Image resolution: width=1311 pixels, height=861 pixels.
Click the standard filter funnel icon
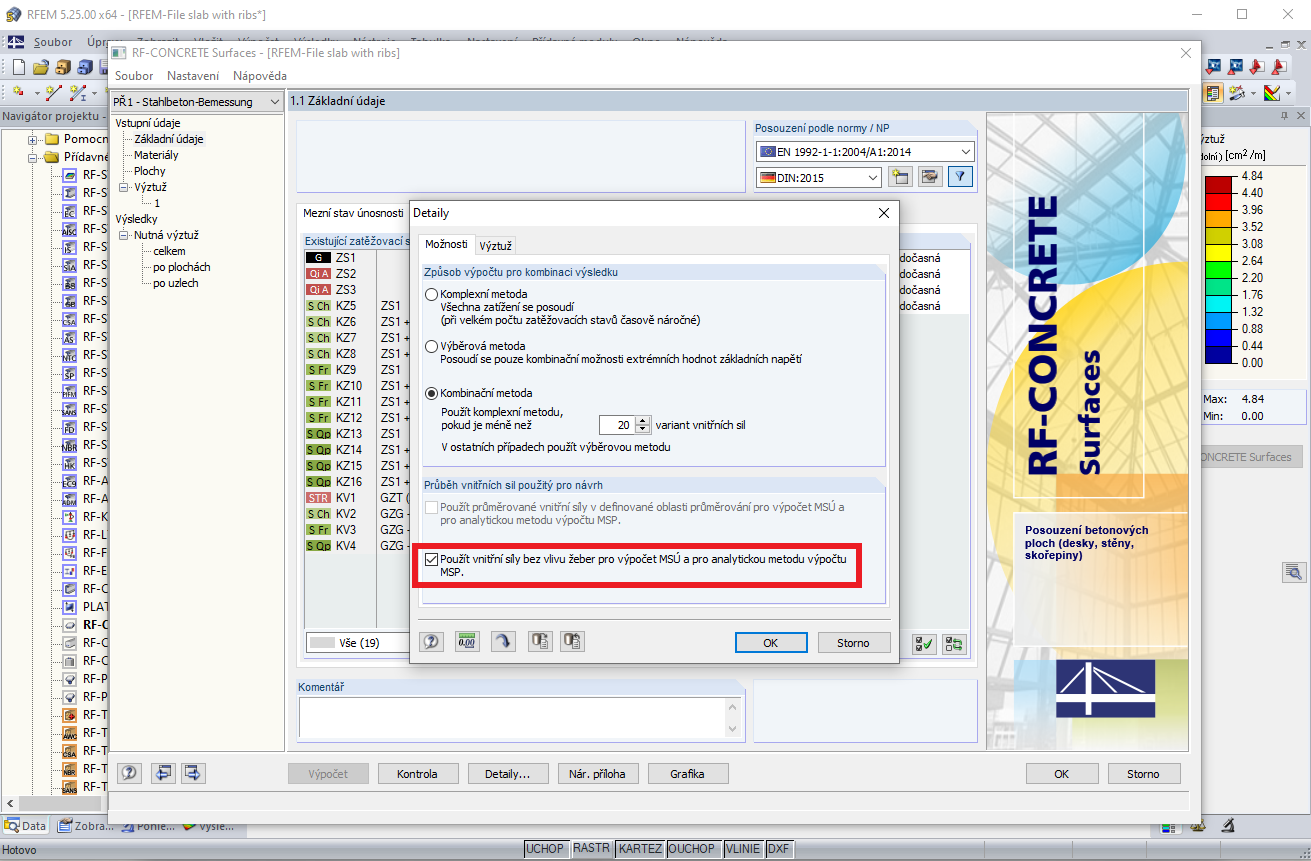[960, 177]
